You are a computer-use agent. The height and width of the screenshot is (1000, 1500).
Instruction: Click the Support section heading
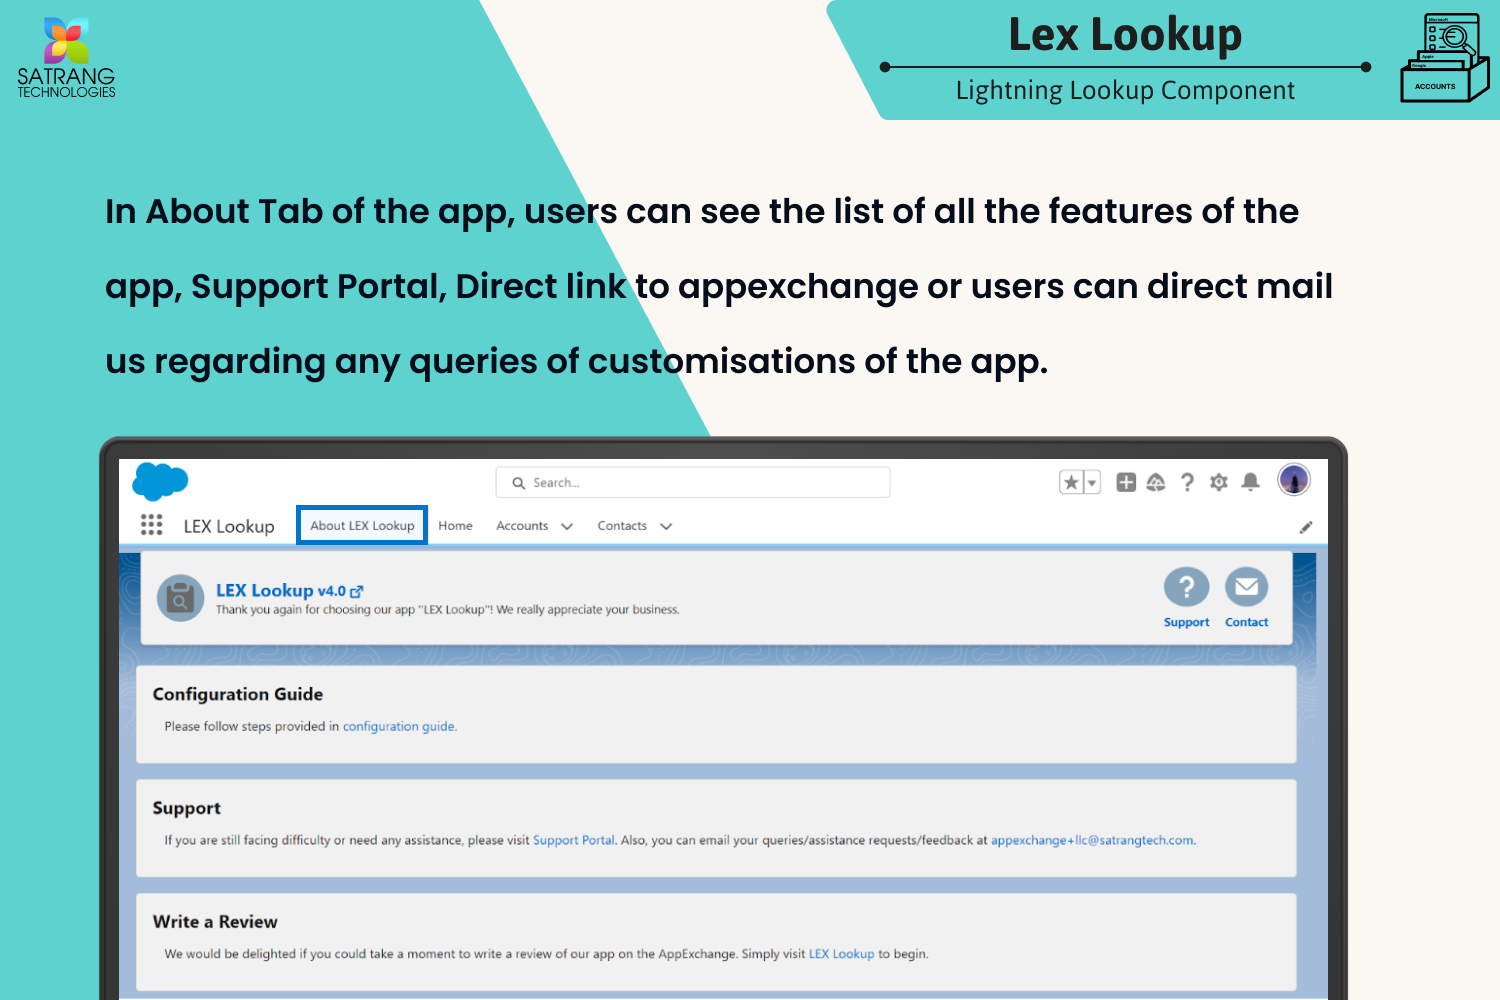click(x=186, y=808)
